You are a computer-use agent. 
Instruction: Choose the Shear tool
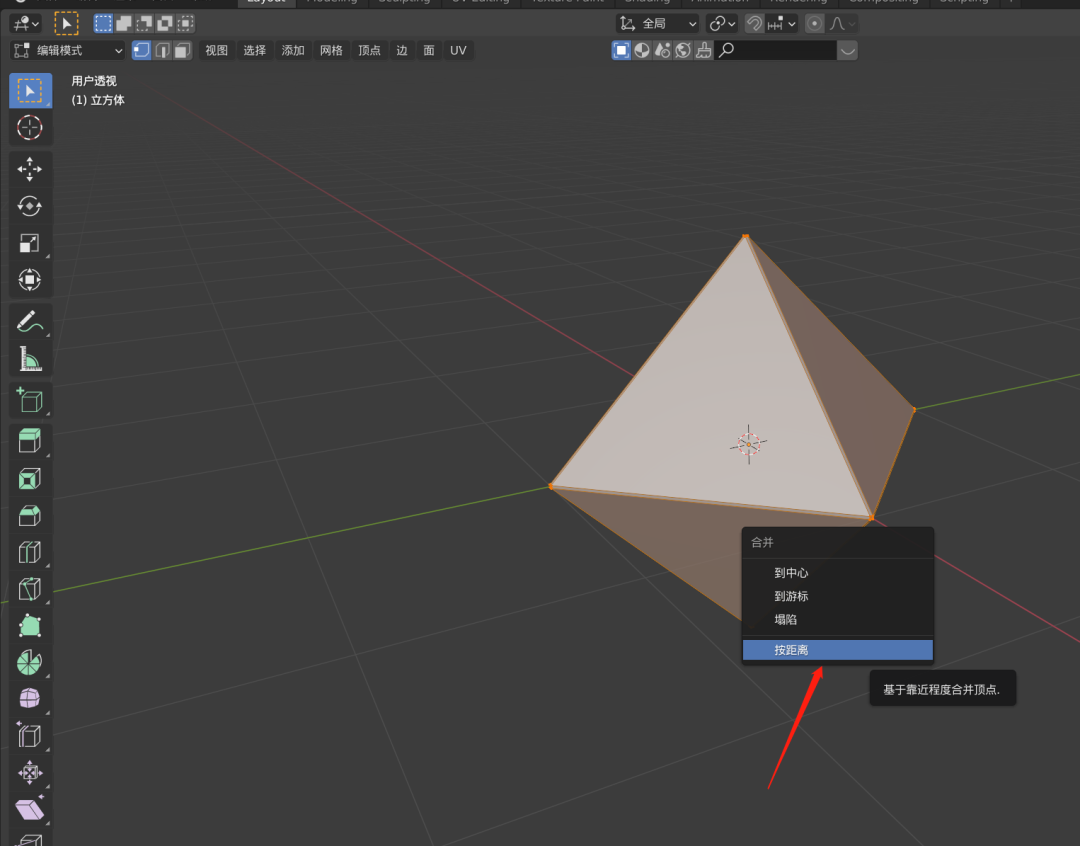pos(30,809)
